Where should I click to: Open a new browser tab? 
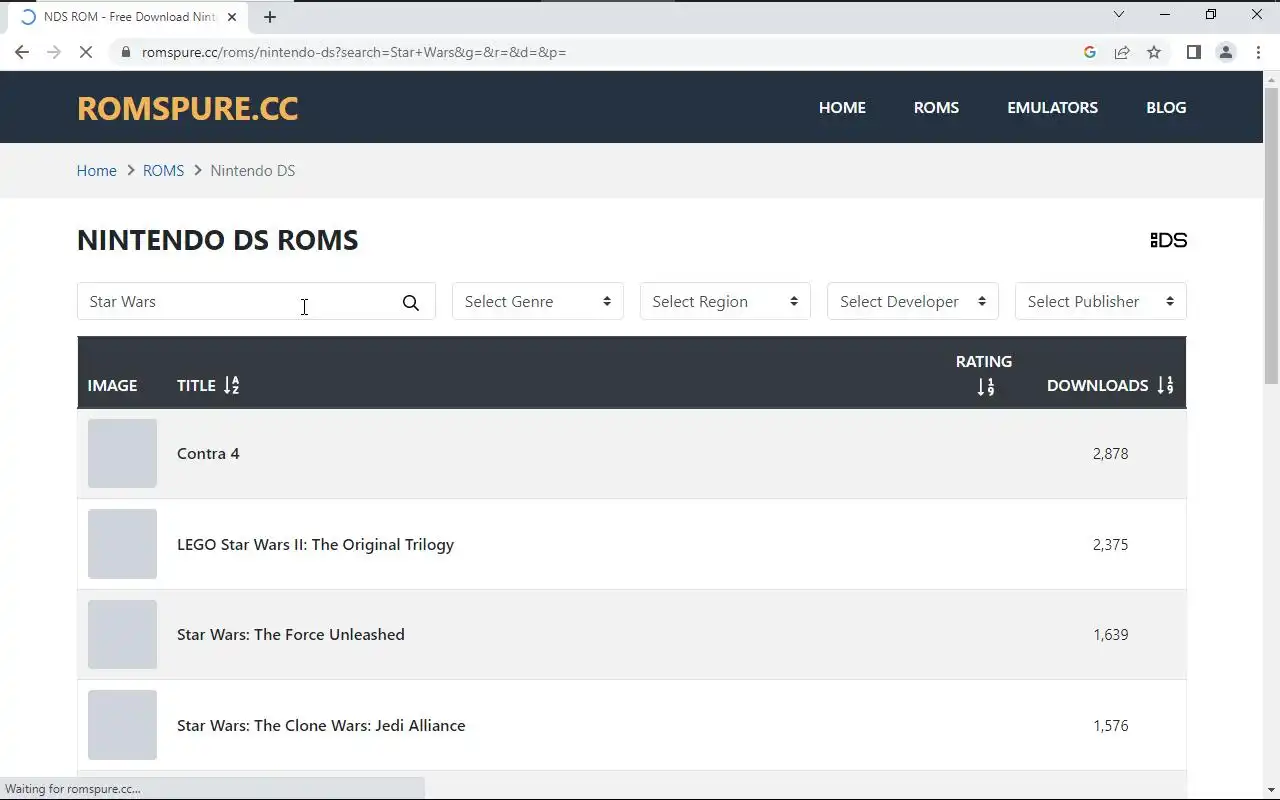pos(270,17)
